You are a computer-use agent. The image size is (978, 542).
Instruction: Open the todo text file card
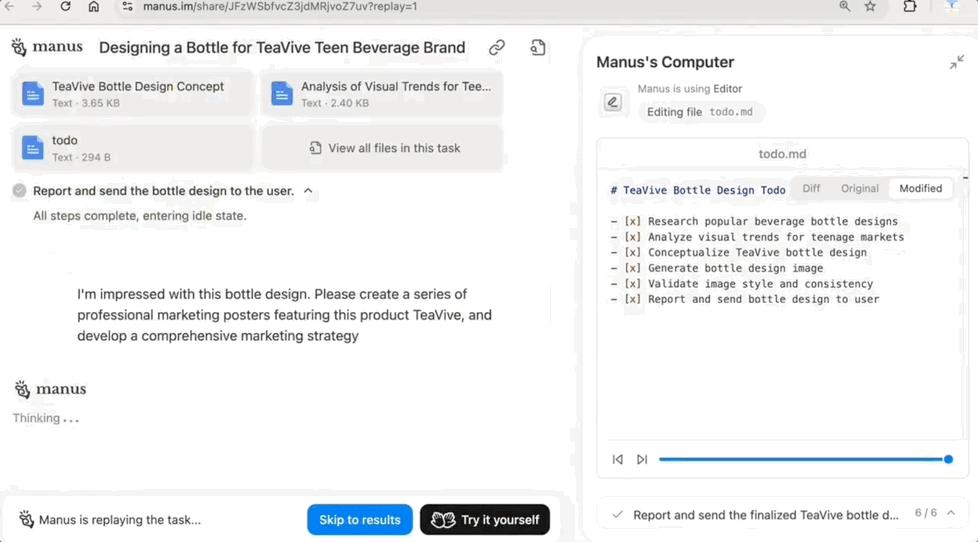132,148
